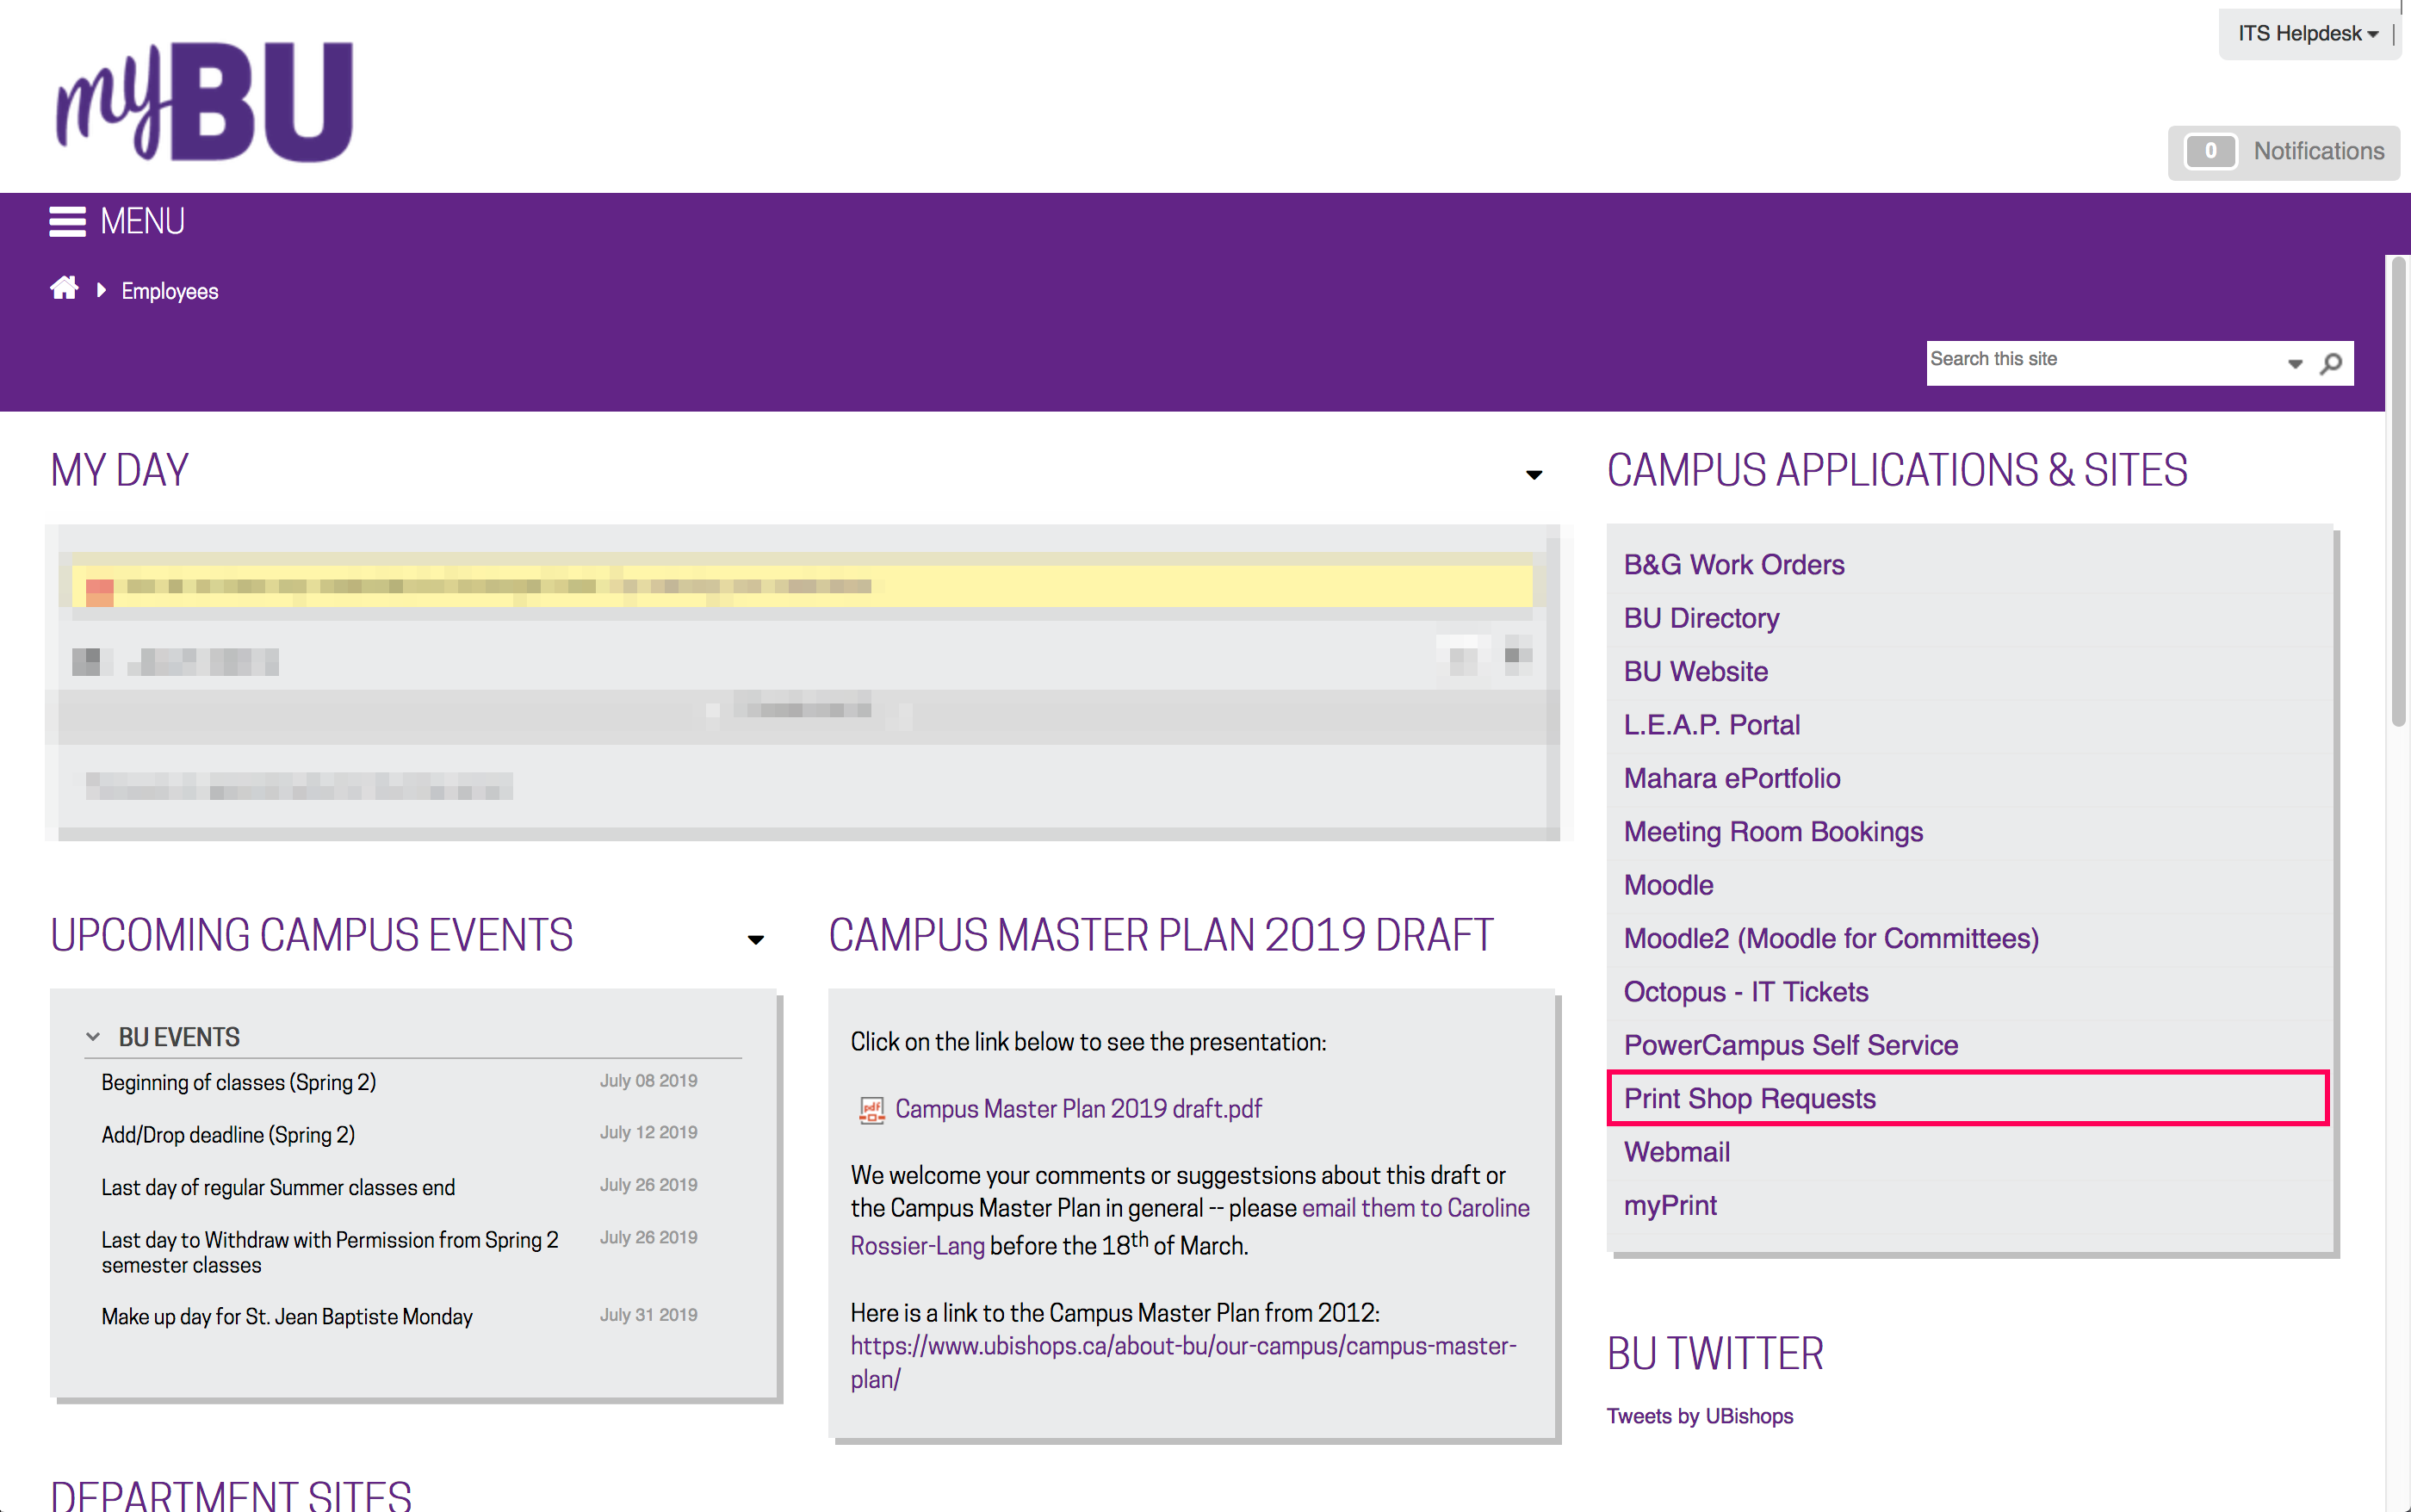Select Make up day for St. Jean Baptiste Monday
This screenshot has width=2411, height=1512.
[287, 1317]
